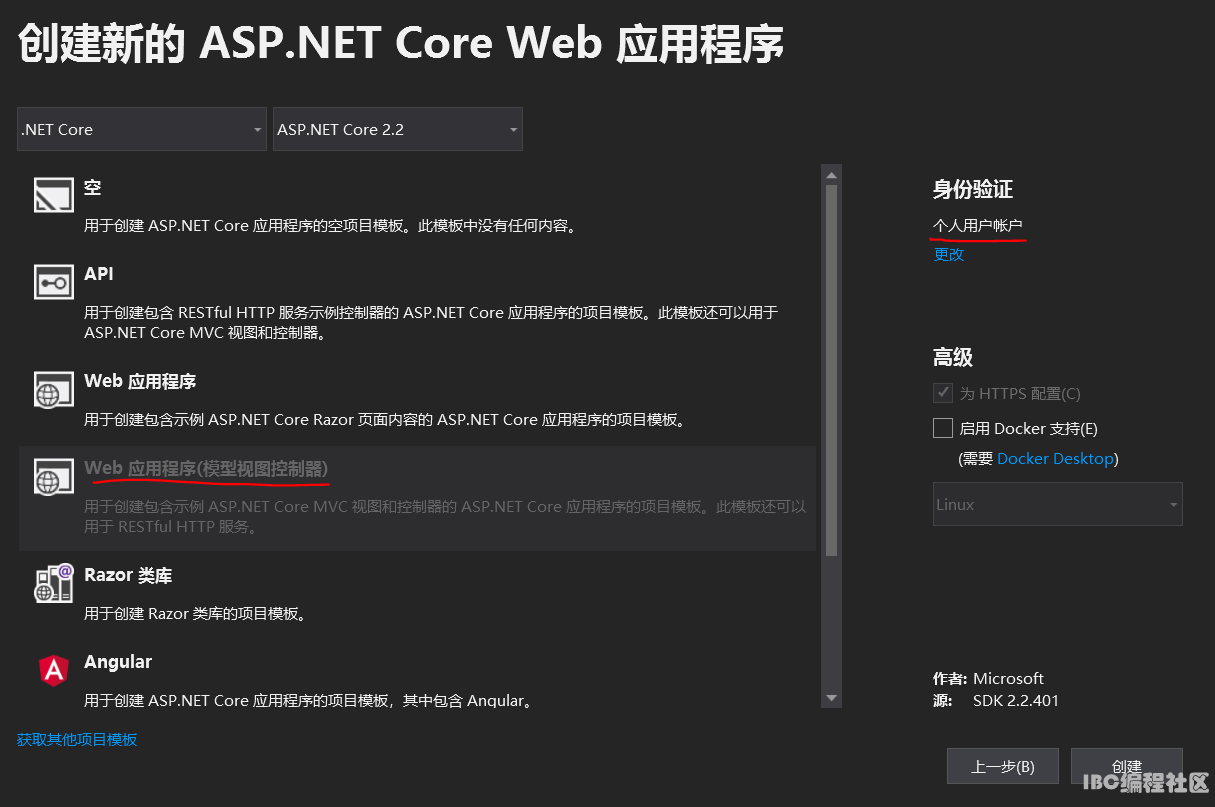Select the Empty (空) template icon
Screen dimensions: 1215x807
(x=54, y=195)
